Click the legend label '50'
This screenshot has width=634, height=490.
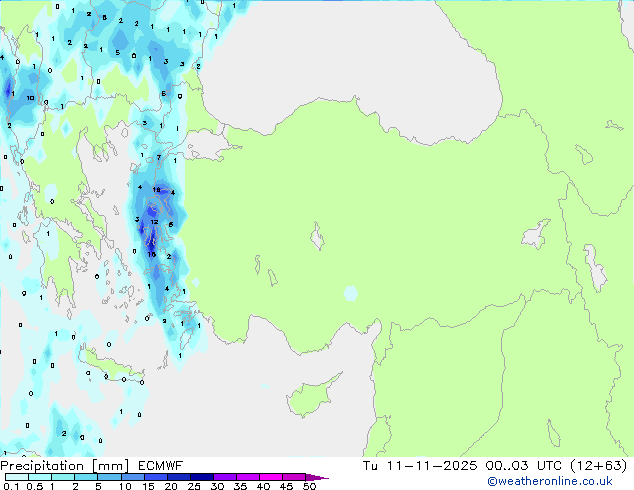pos(310,486)
